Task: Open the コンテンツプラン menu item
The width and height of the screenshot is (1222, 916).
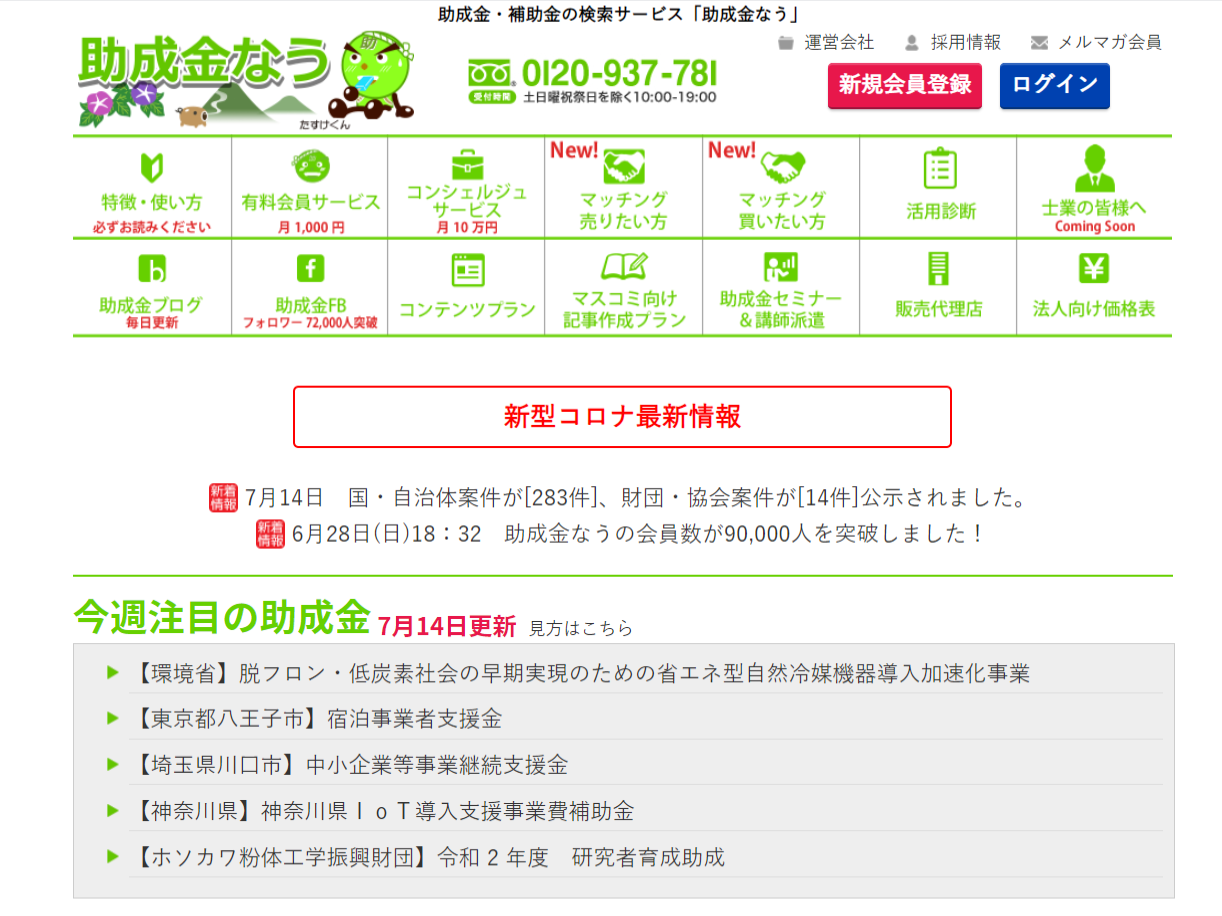Action: 467,287
